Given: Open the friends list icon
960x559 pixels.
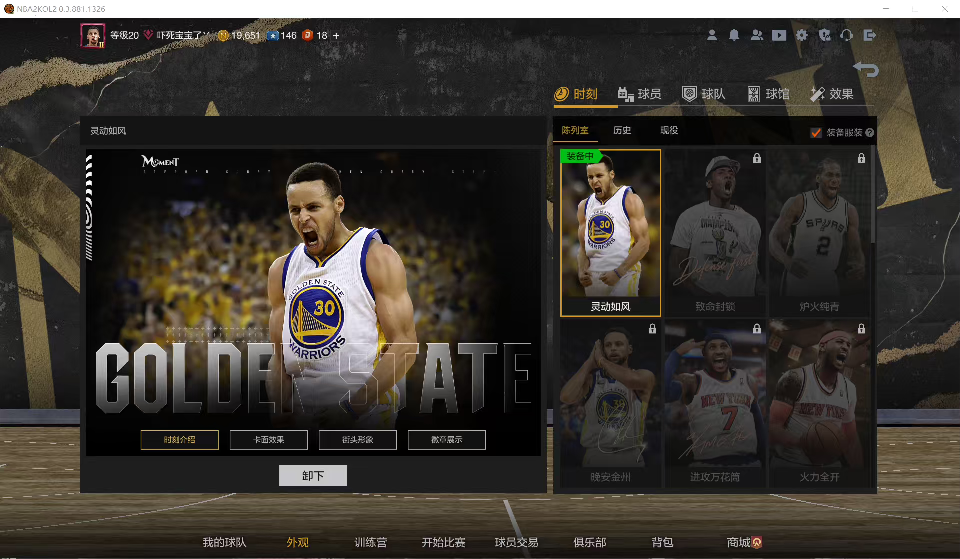Looking at the screenshot, I should point(757,36).
